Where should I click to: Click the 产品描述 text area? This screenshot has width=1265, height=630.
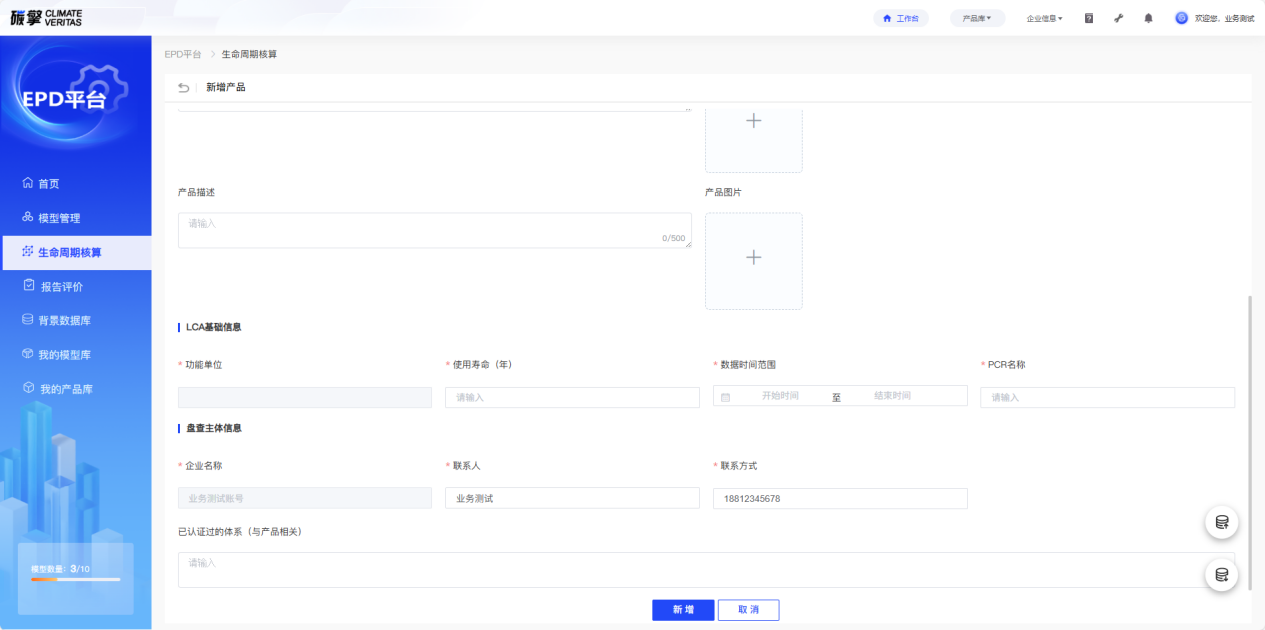[434, 230]
